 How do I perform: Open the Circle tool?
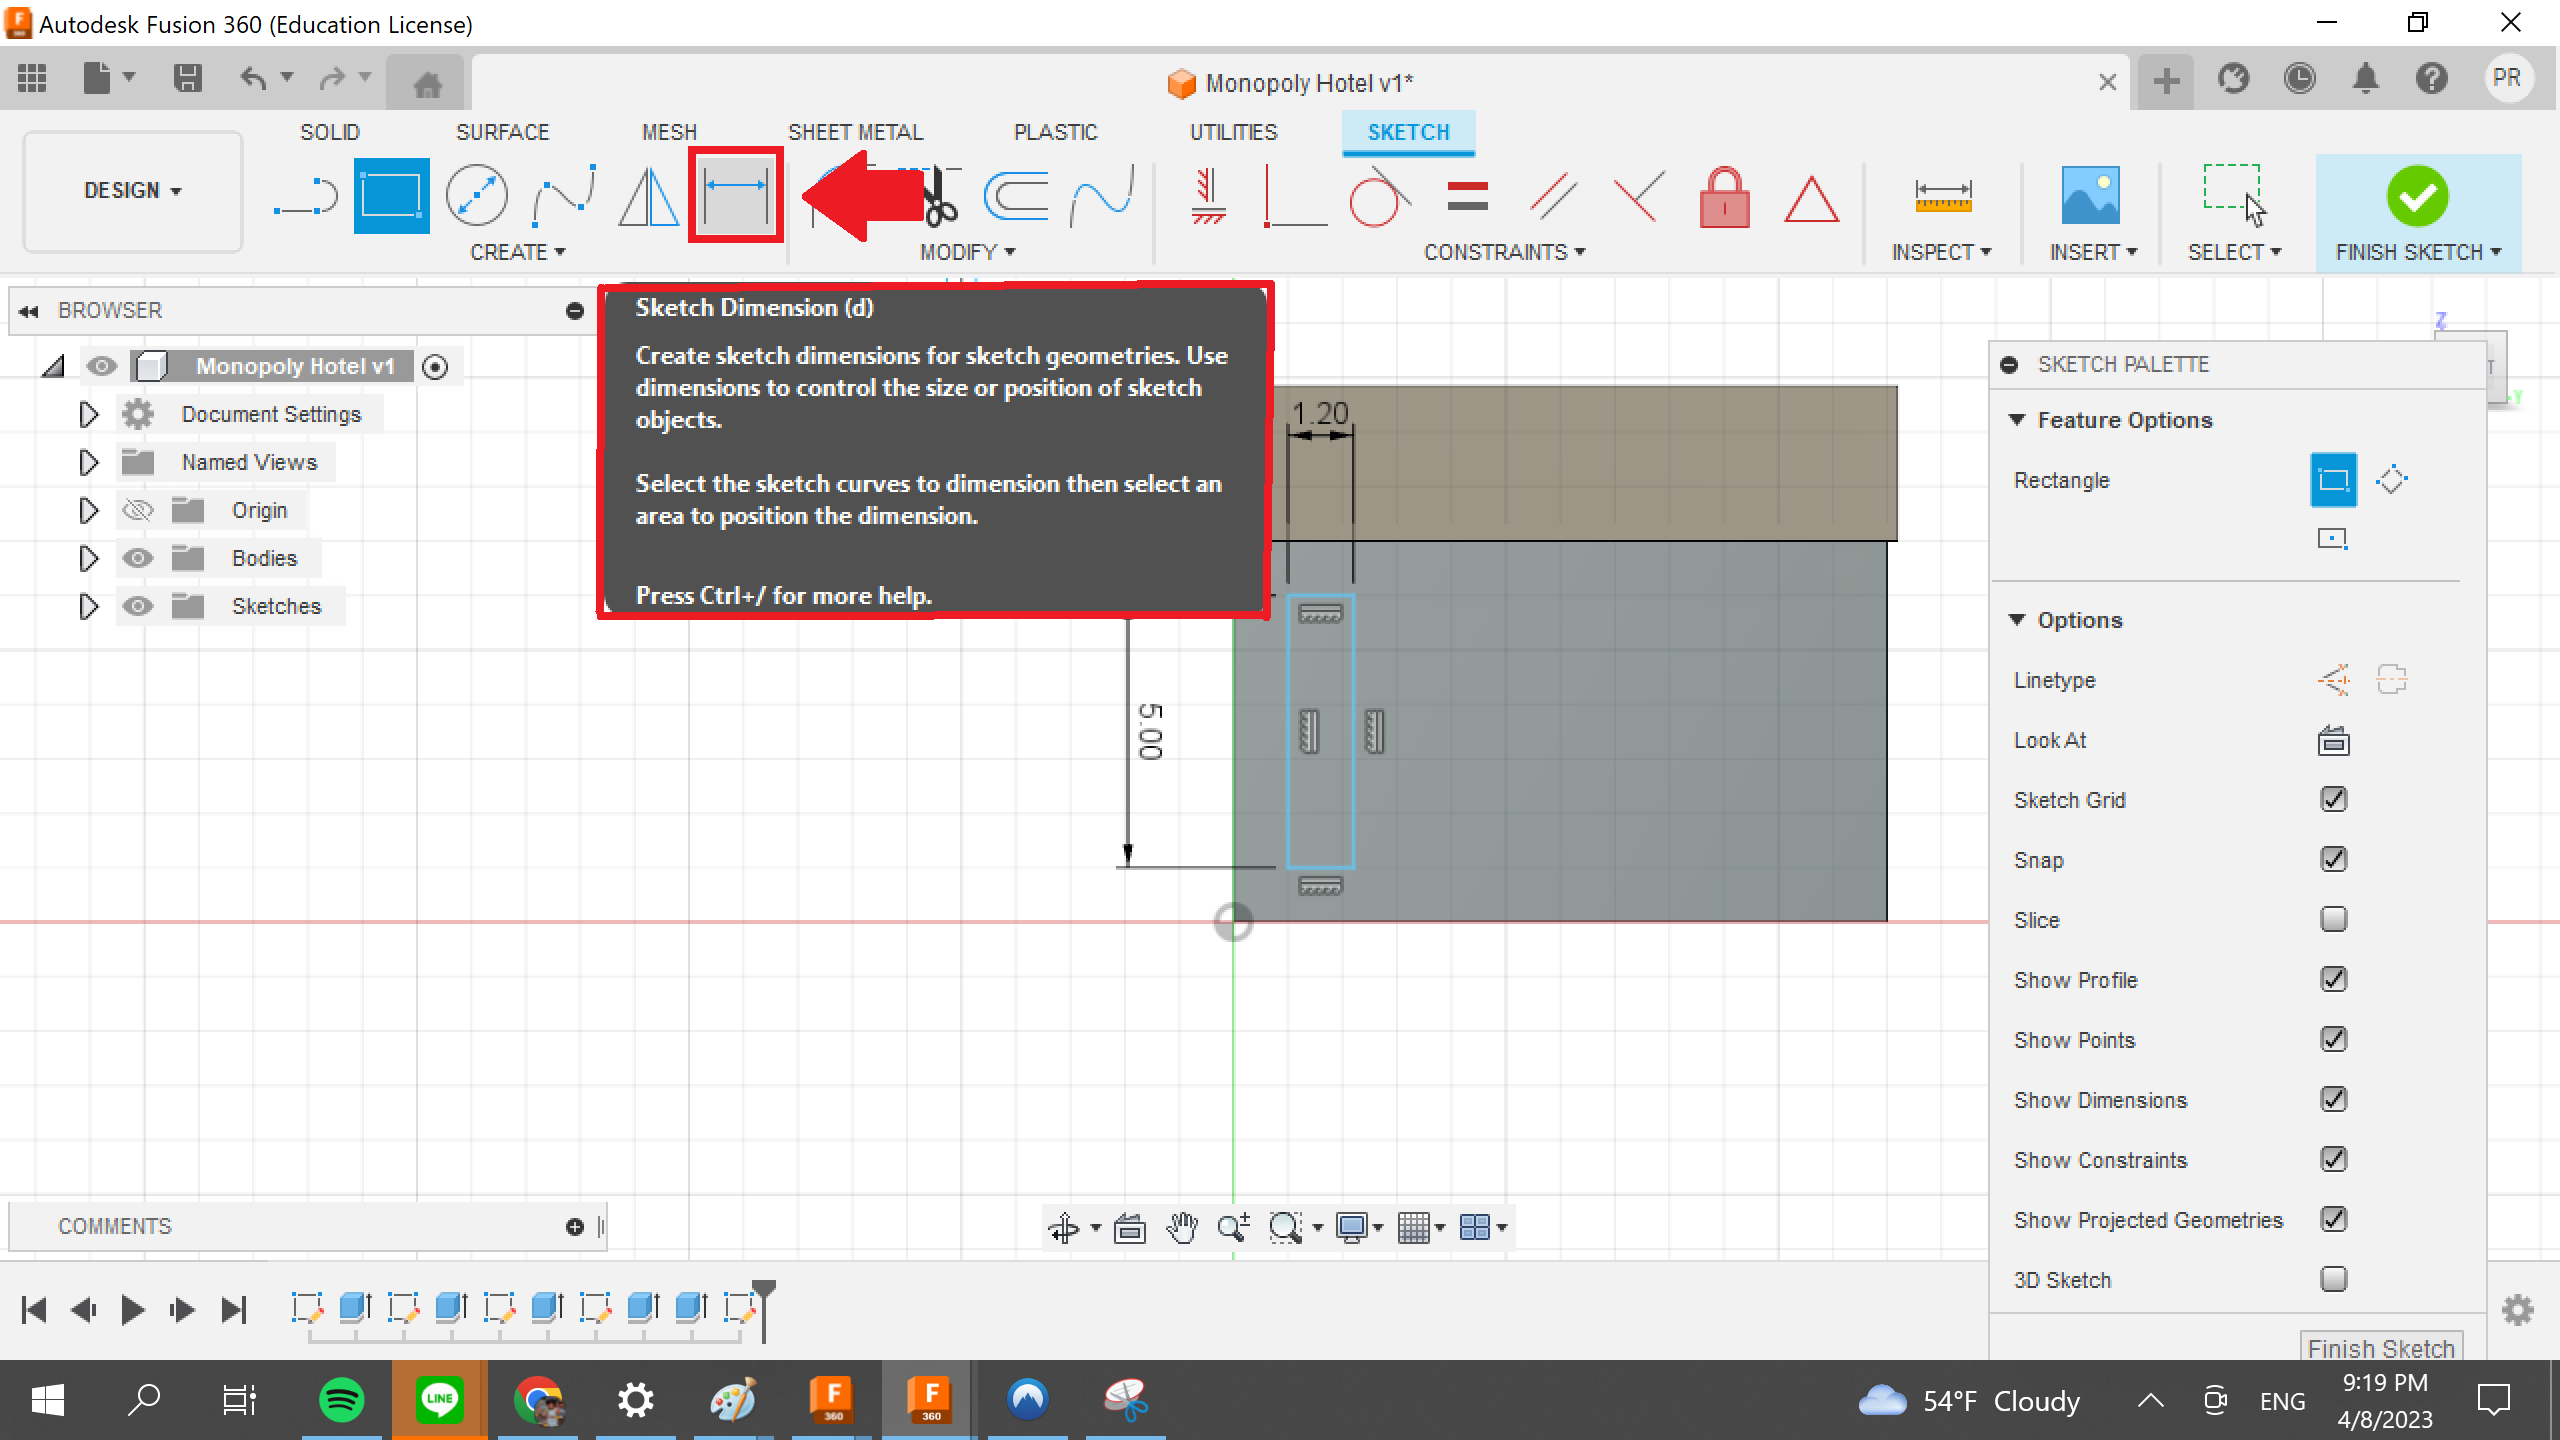click(478, 196)
